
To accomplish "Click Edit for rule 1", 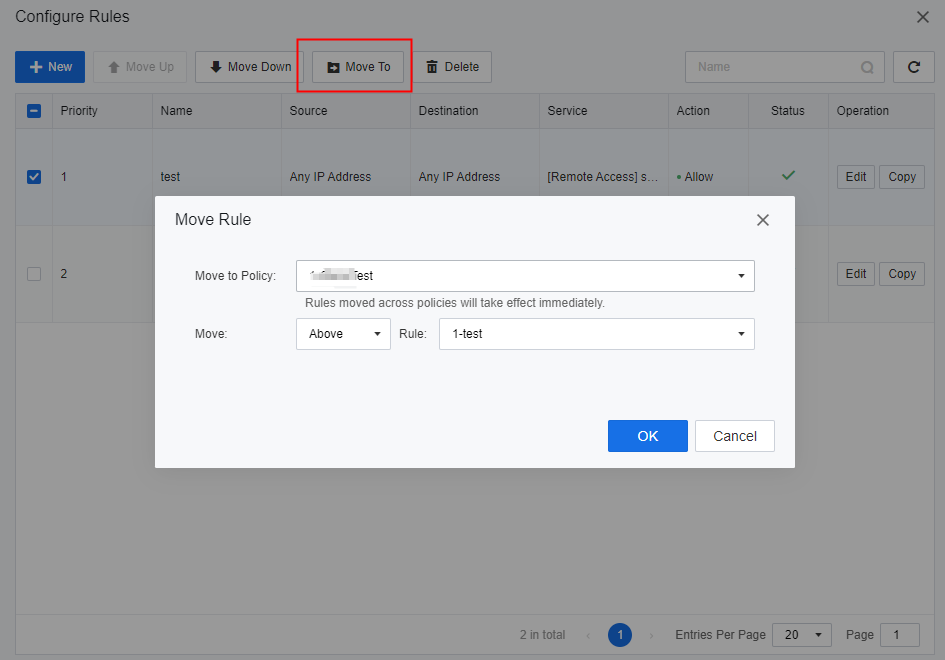I will pos(856,177).
